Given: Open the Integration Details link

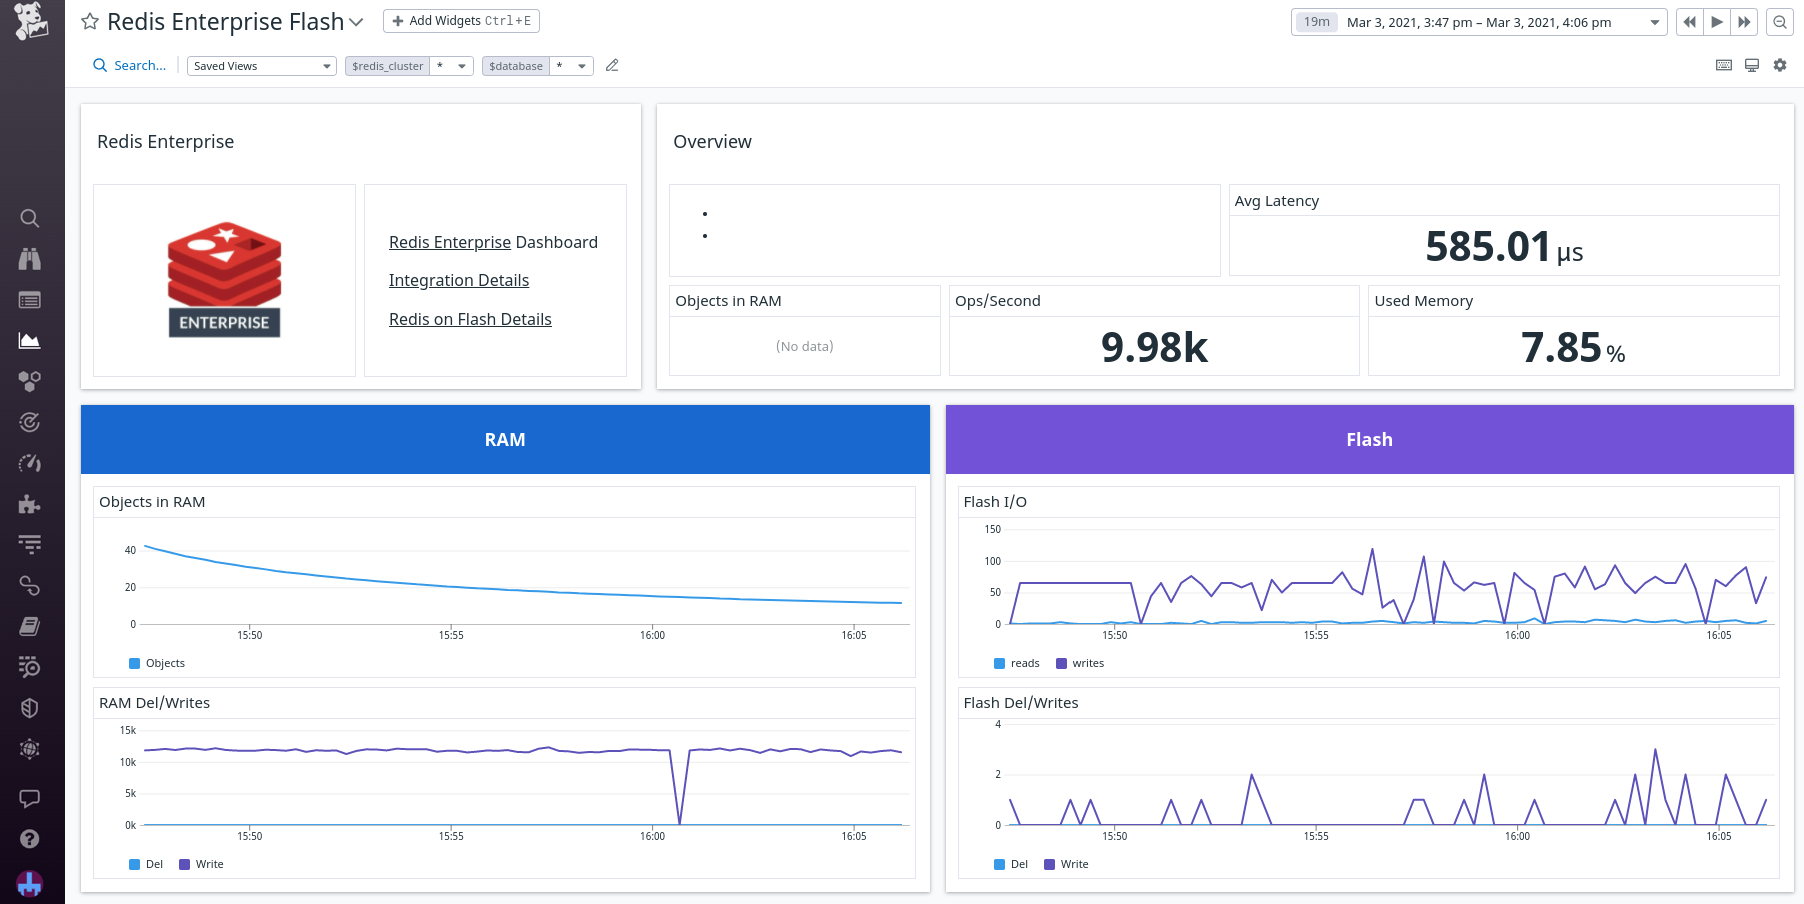Looking at the screenshot, I should click(459, 280).
